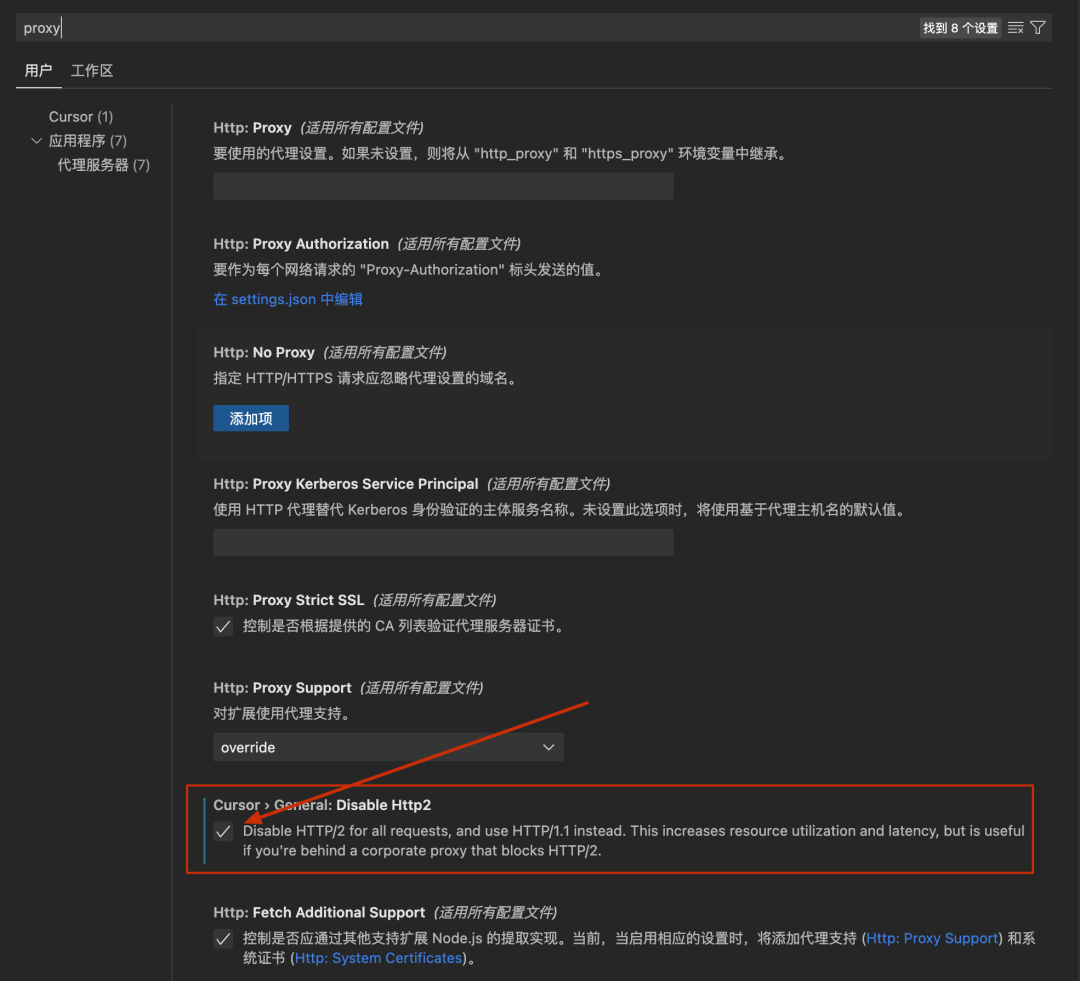
Task: Select the 用户 tab
Action: 38,70
